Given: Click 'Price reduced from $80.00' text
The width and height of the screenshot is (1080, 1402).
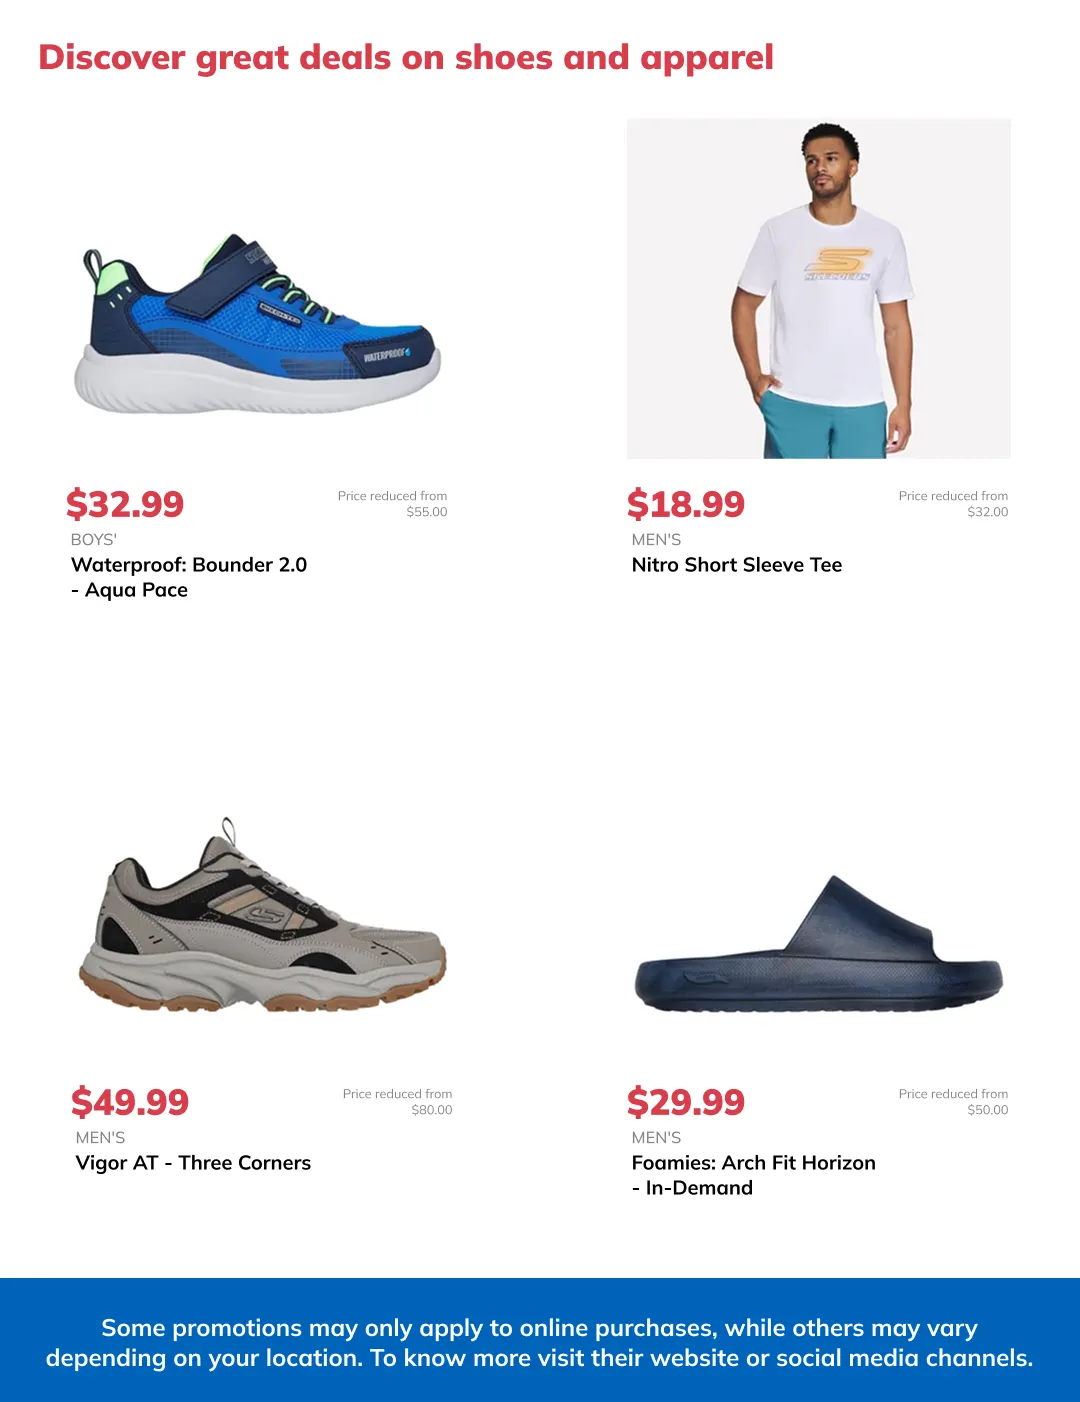Looking at the screenshot, I should [397, 1102].
